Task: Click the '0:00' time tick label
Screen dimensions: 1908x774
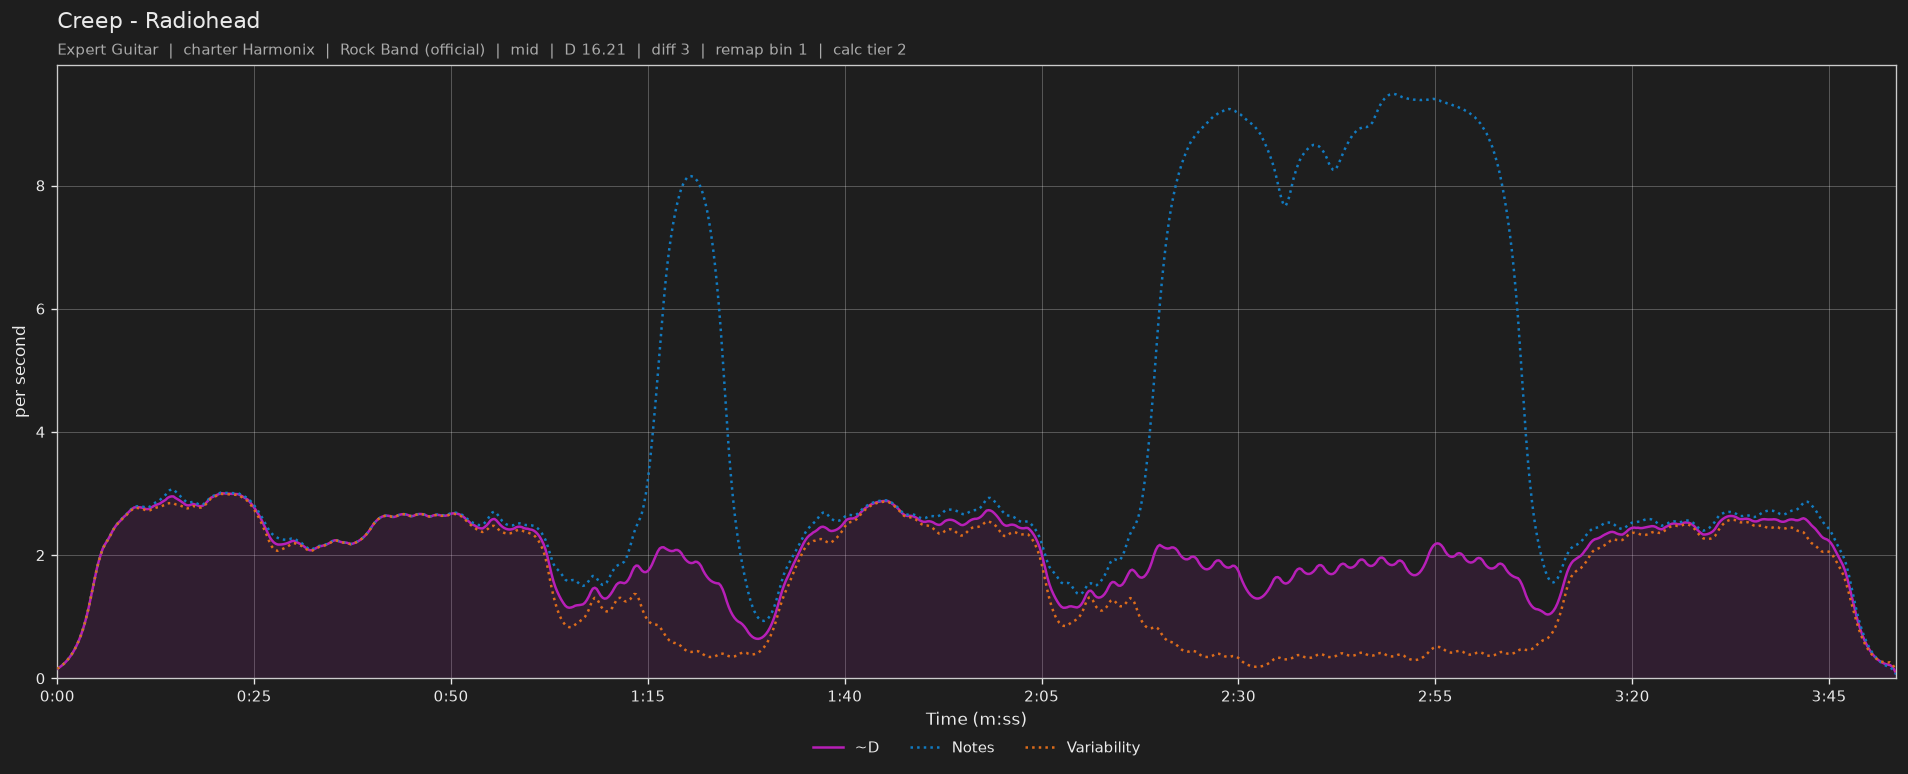Action: point(57,696)
